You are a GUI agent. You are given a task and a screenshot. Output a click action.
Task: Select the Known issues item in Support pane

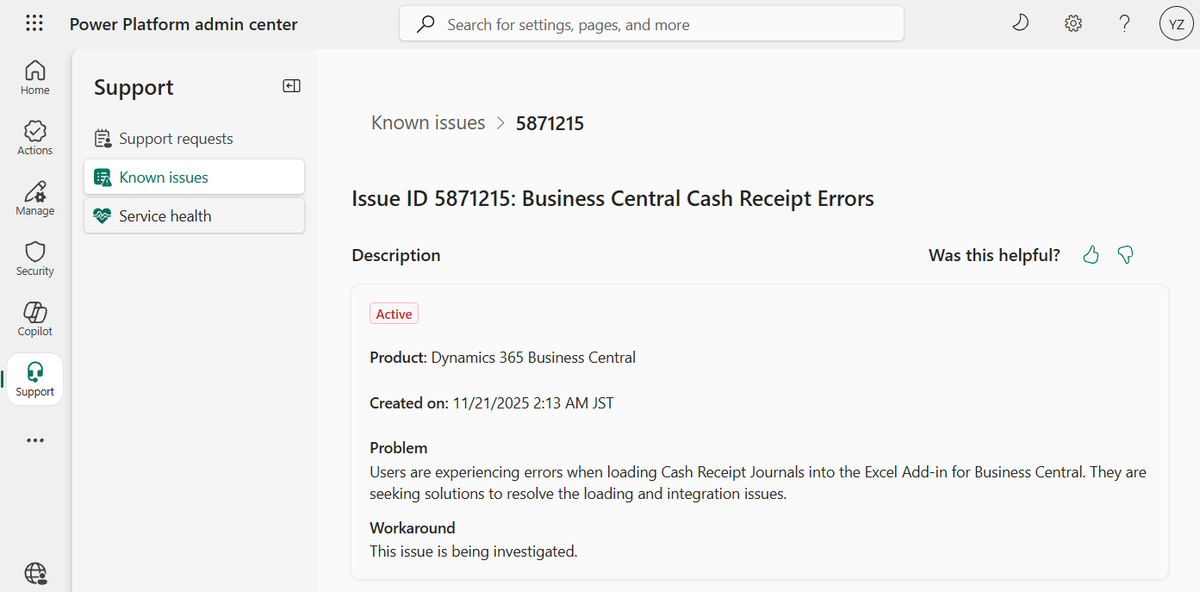pyautogui.click(x=164, y=176)
